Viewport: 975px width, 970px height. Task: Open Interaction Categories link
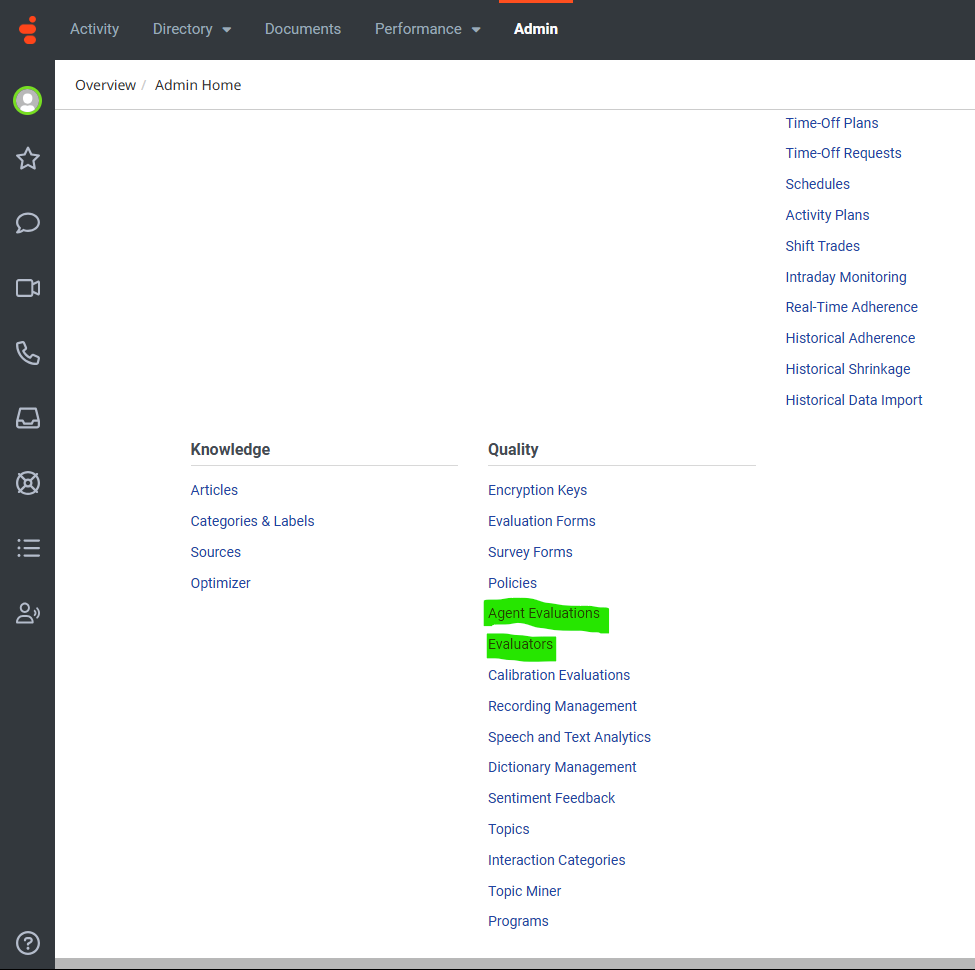[x=557, y=861]
